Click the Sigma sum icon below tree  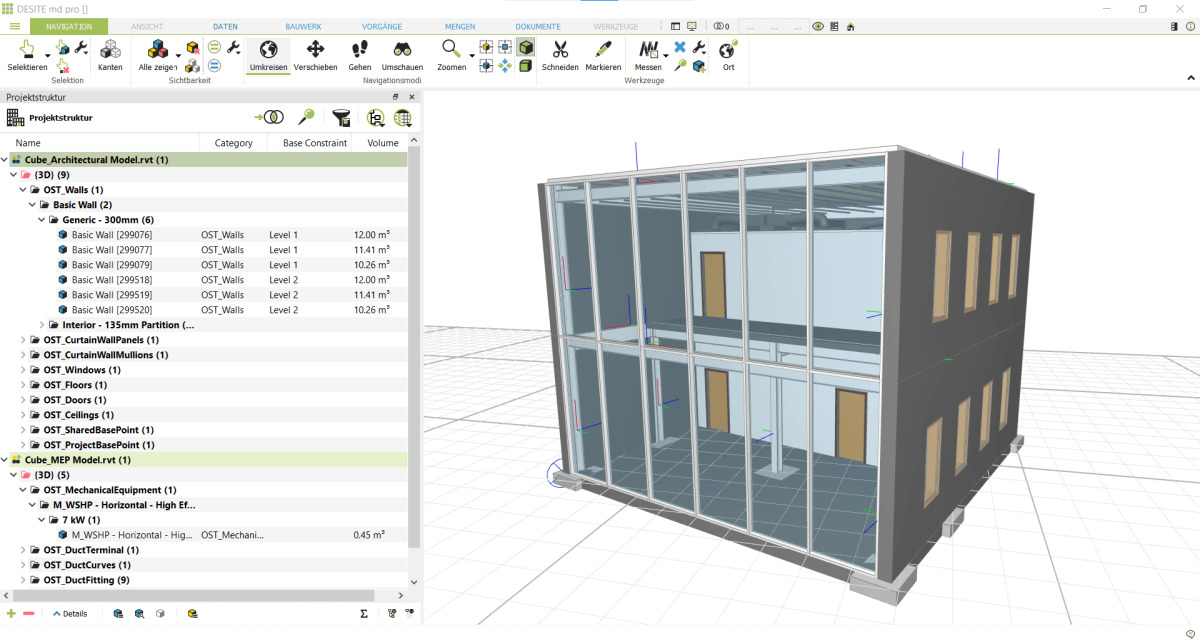pos(364,613)
